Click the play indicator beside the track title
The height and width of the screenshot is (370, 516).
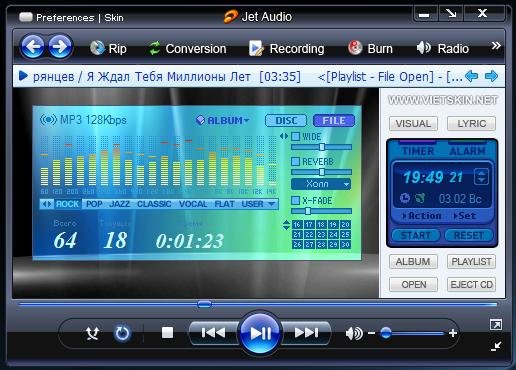pos(23,76)
